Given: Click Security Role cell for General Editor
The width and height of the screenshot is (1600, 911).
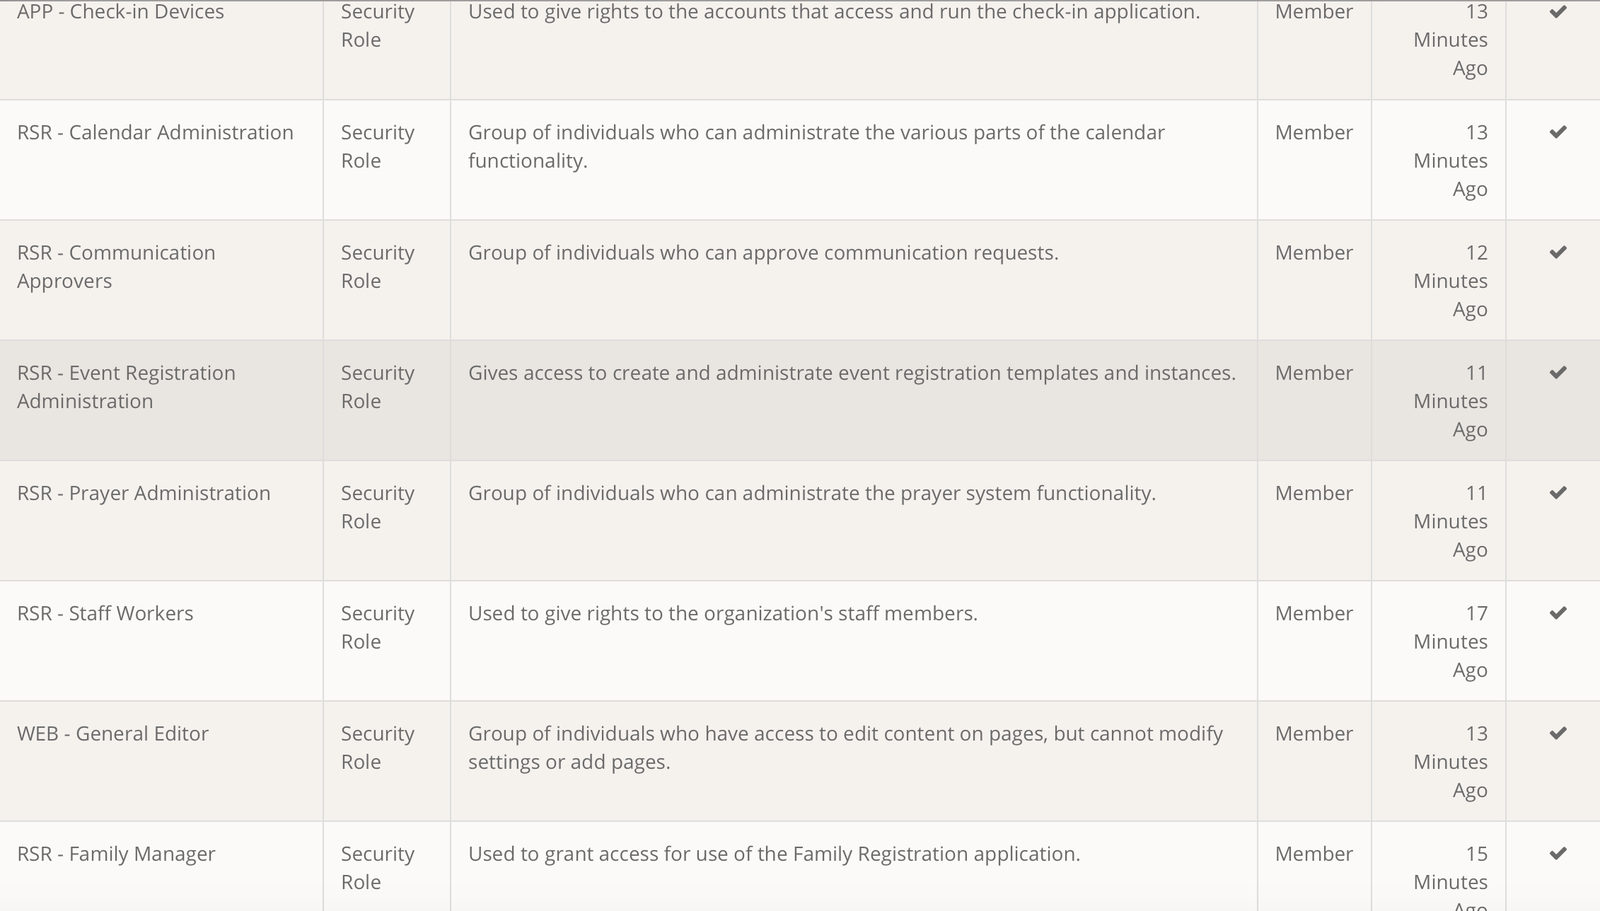Looking at the screenshot, I should 377,747.
